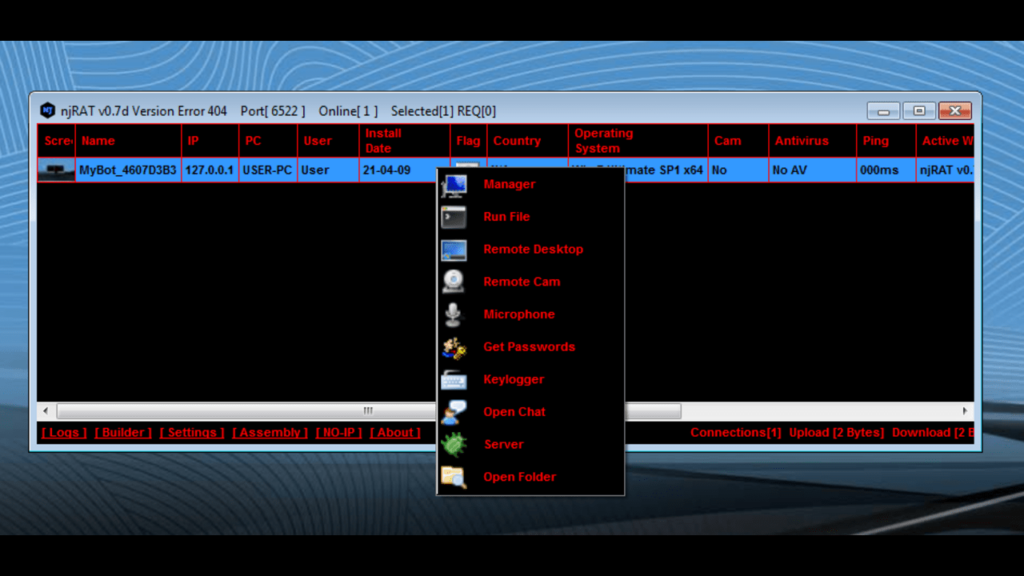Sort by the Install Date column header

[405, 140]
